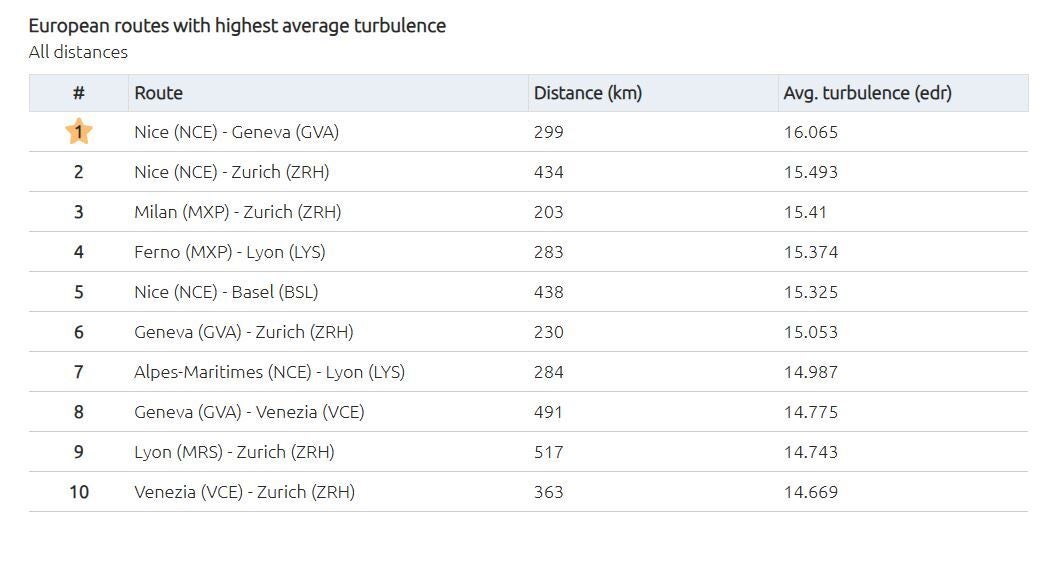Select the 517 distance cell
Screen dimensions: 1052x565
(548, 452)
